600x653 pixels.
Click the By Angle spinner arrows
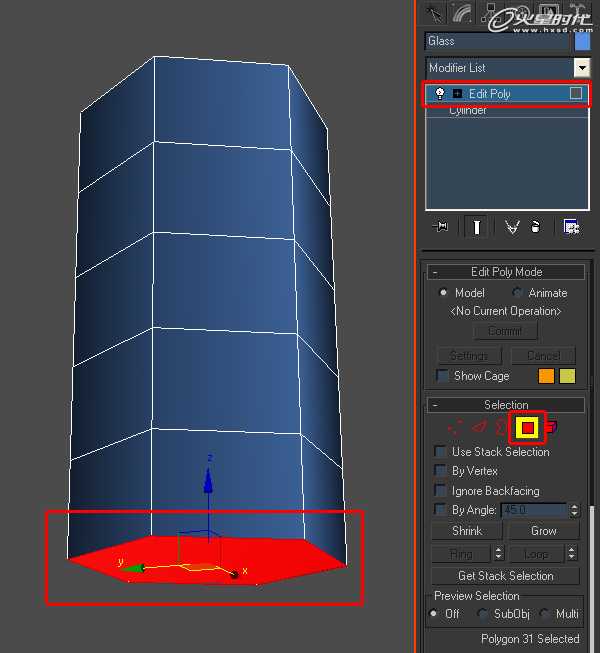tap(575, 510)
